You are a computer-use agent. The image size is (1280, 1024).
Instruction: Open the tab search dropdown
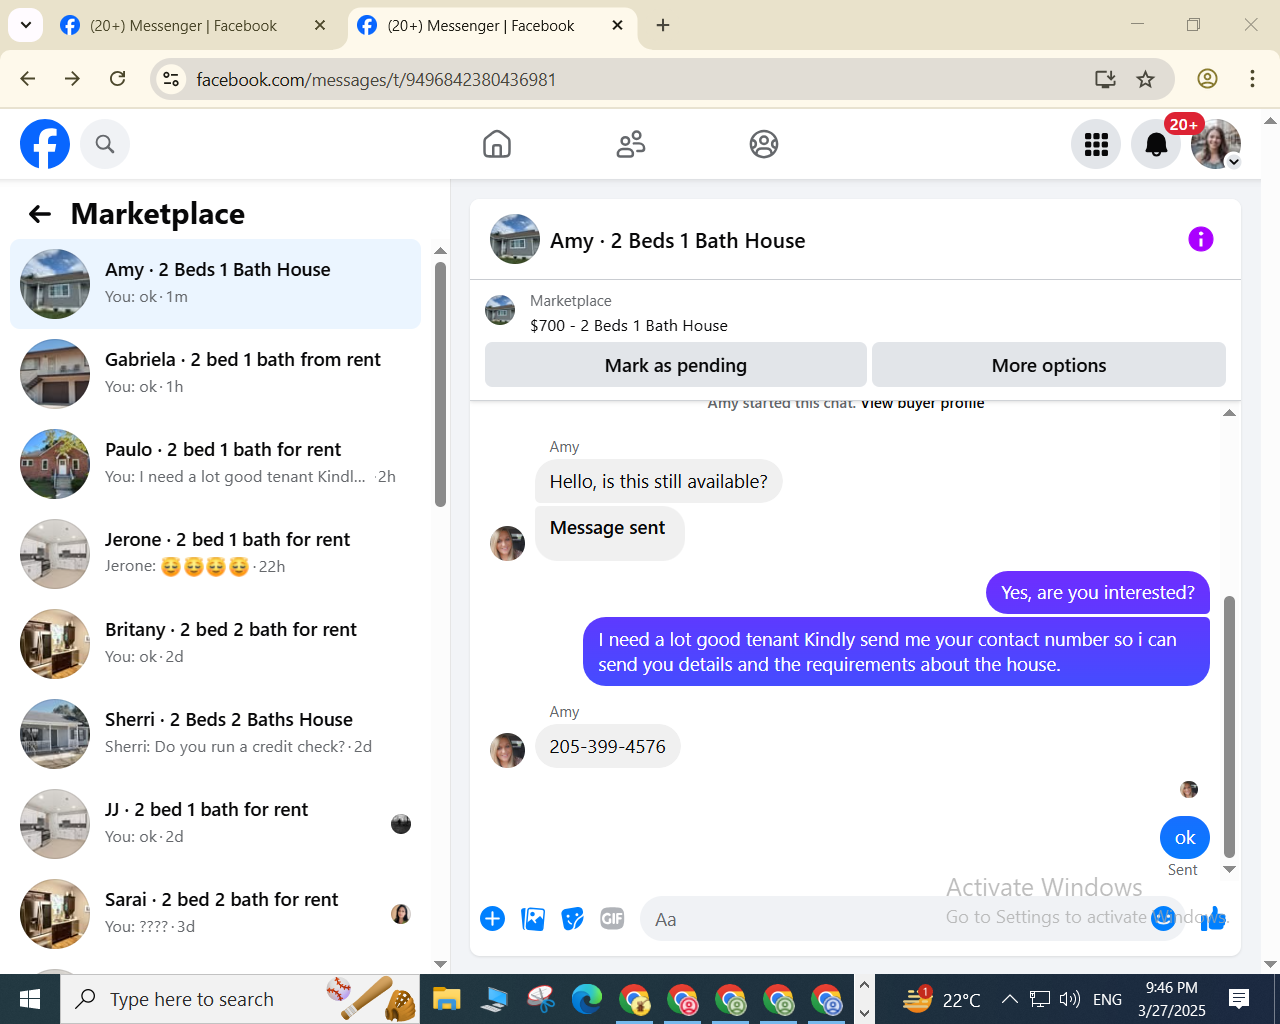(x=25, y=25)
